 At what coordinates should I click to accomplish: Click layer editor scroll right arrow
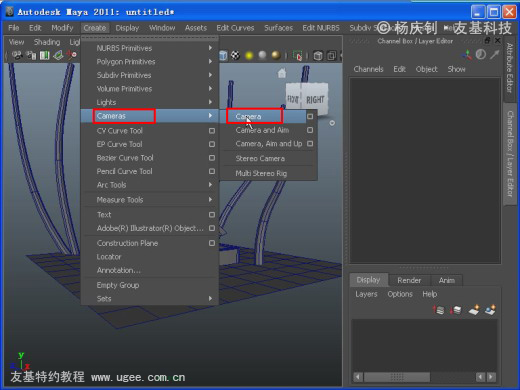[491, 377]
